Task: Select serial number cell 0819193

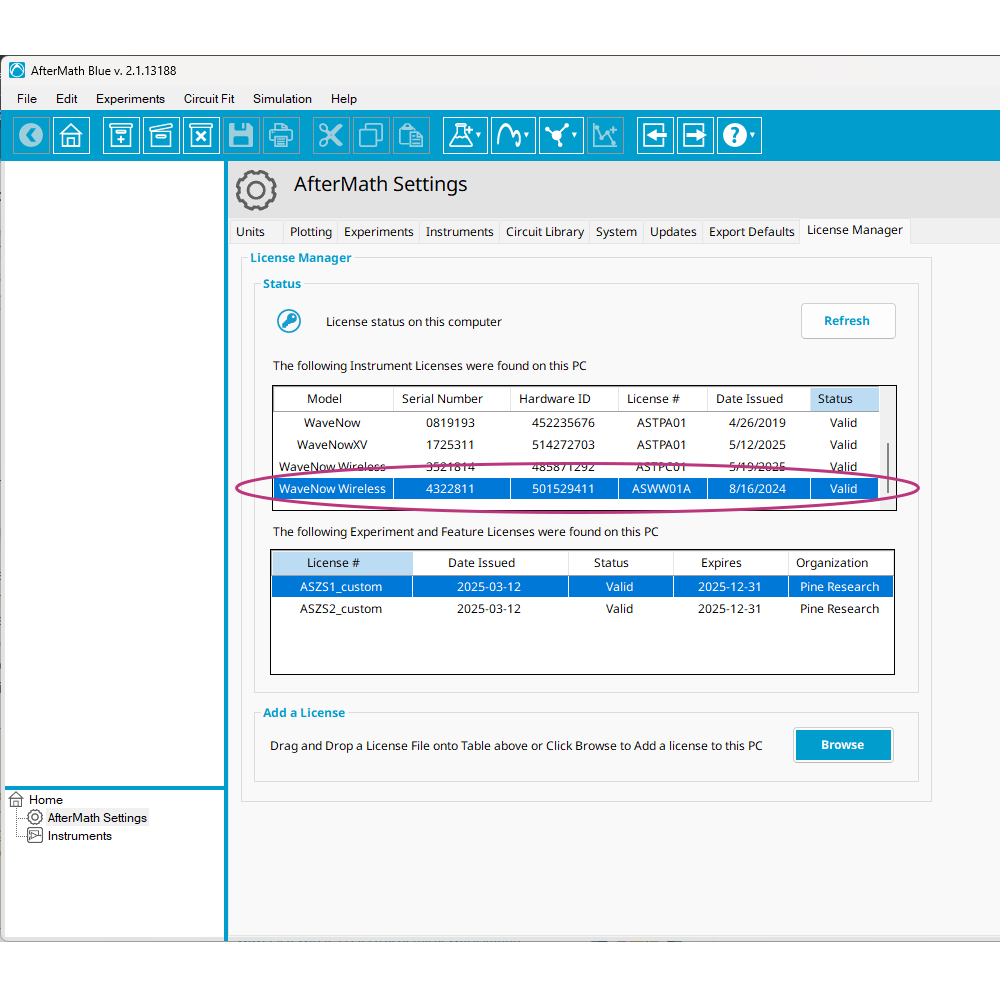Action: click(450, 423)
